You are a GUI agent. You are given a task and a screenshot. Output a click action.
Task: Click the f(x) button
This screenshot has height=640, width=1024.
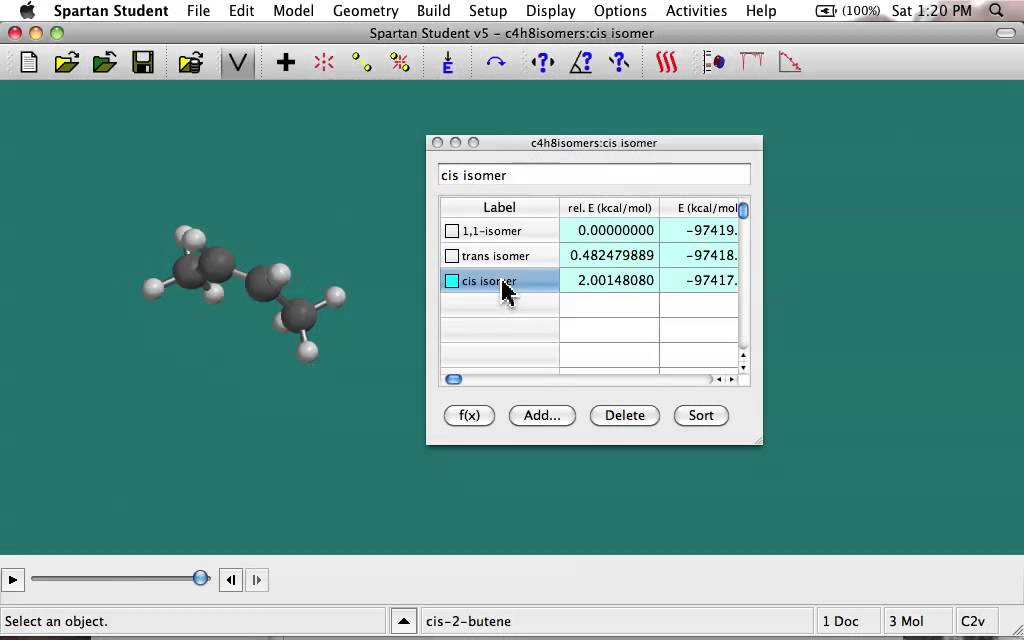click(x=470, y=415)
